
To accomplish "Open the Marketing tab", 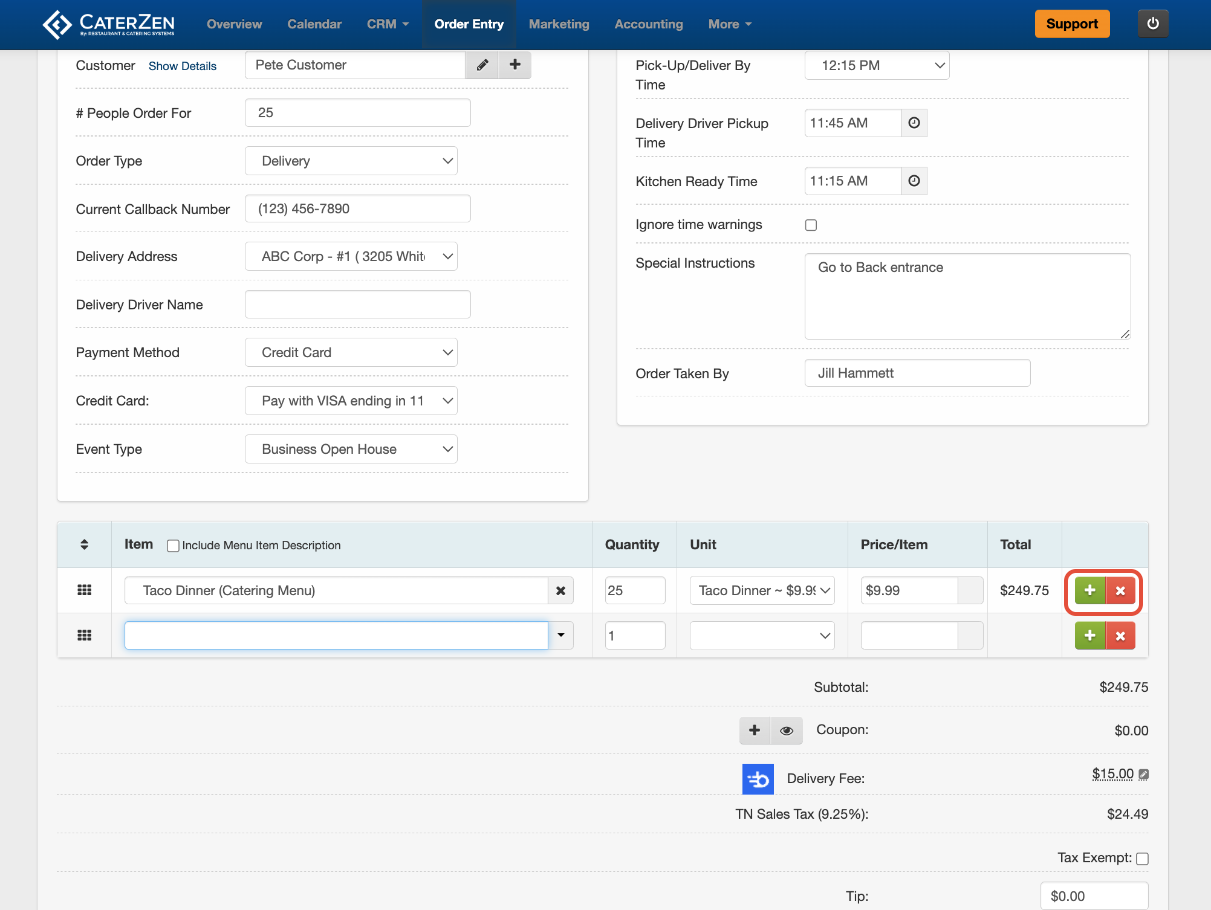I will [559, 24].
